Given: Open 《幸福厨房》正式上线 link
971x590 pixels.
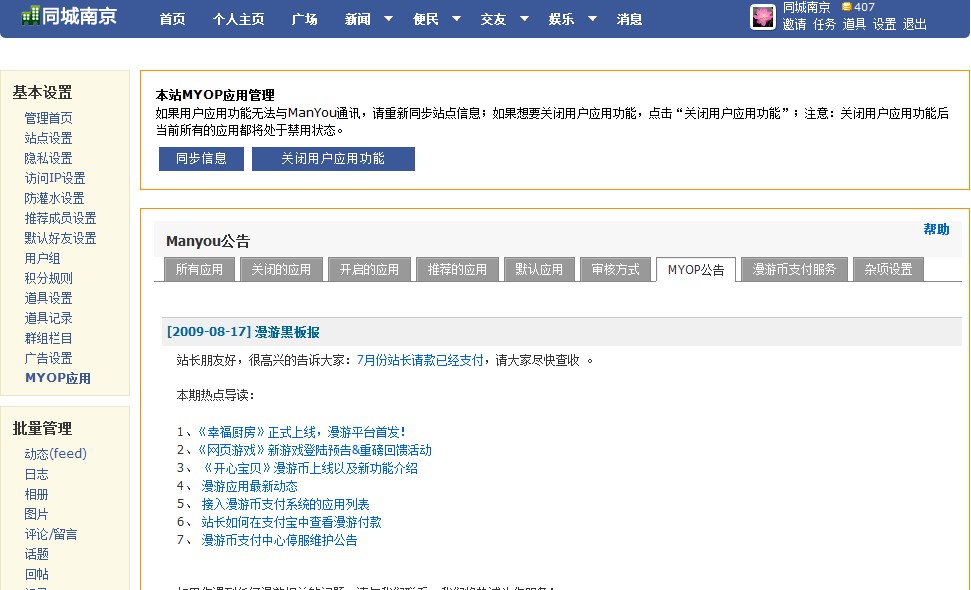Looking at the screenshot, I should click(302, 432).
